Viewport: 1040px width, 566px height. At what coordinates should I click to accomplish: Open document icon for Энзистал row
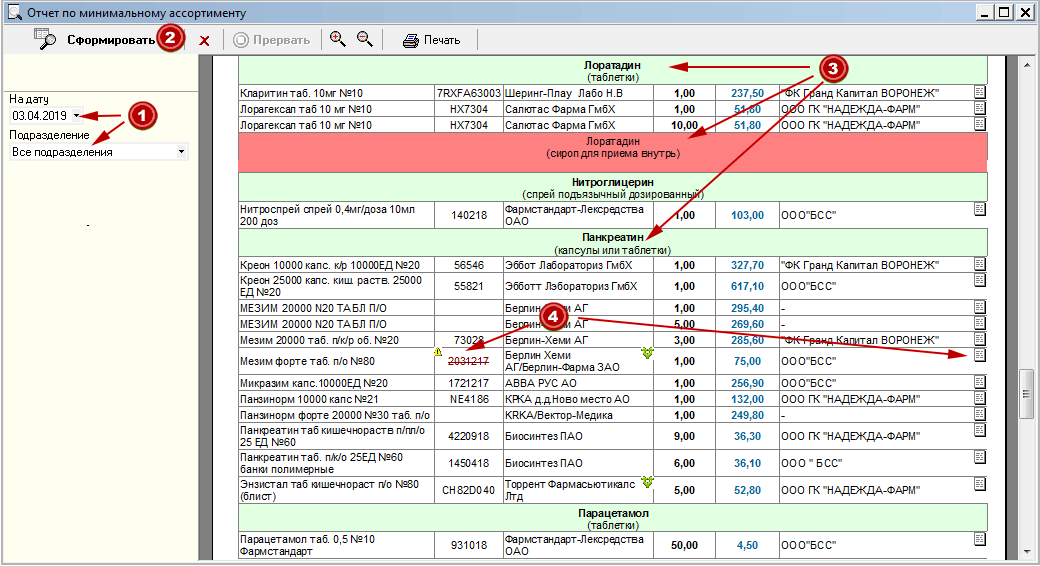(980, 484)
